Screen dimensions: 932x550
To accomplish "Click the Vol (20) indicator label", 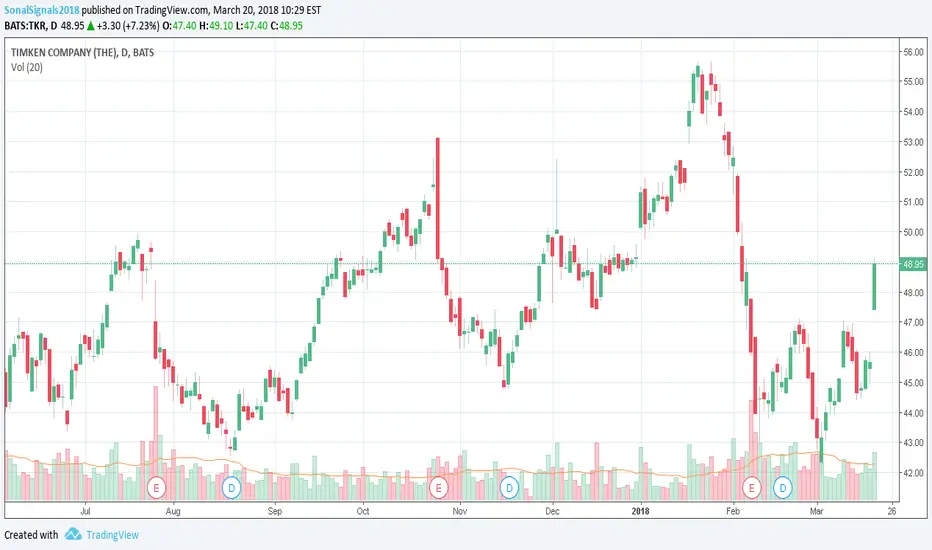I will coord(27,67).
